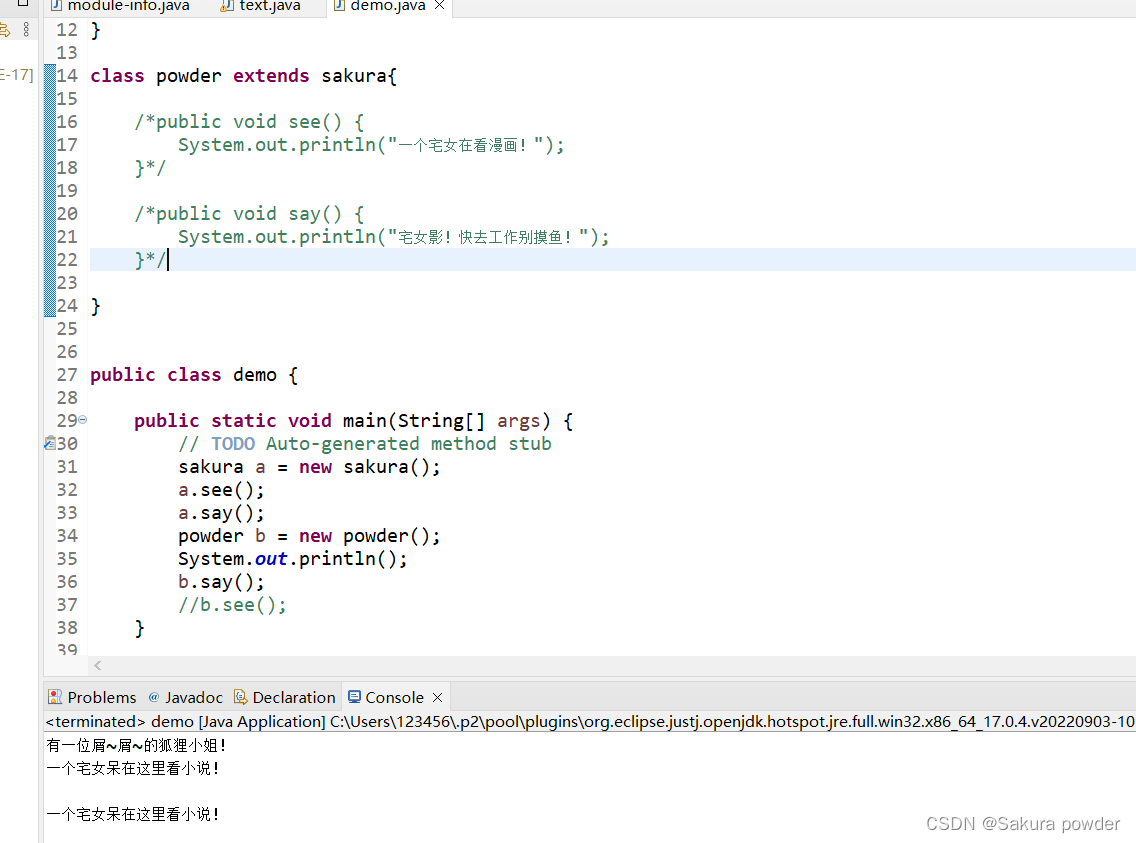
Task: Collapse the main method fold marker at line 29
Action: point(81,420)
